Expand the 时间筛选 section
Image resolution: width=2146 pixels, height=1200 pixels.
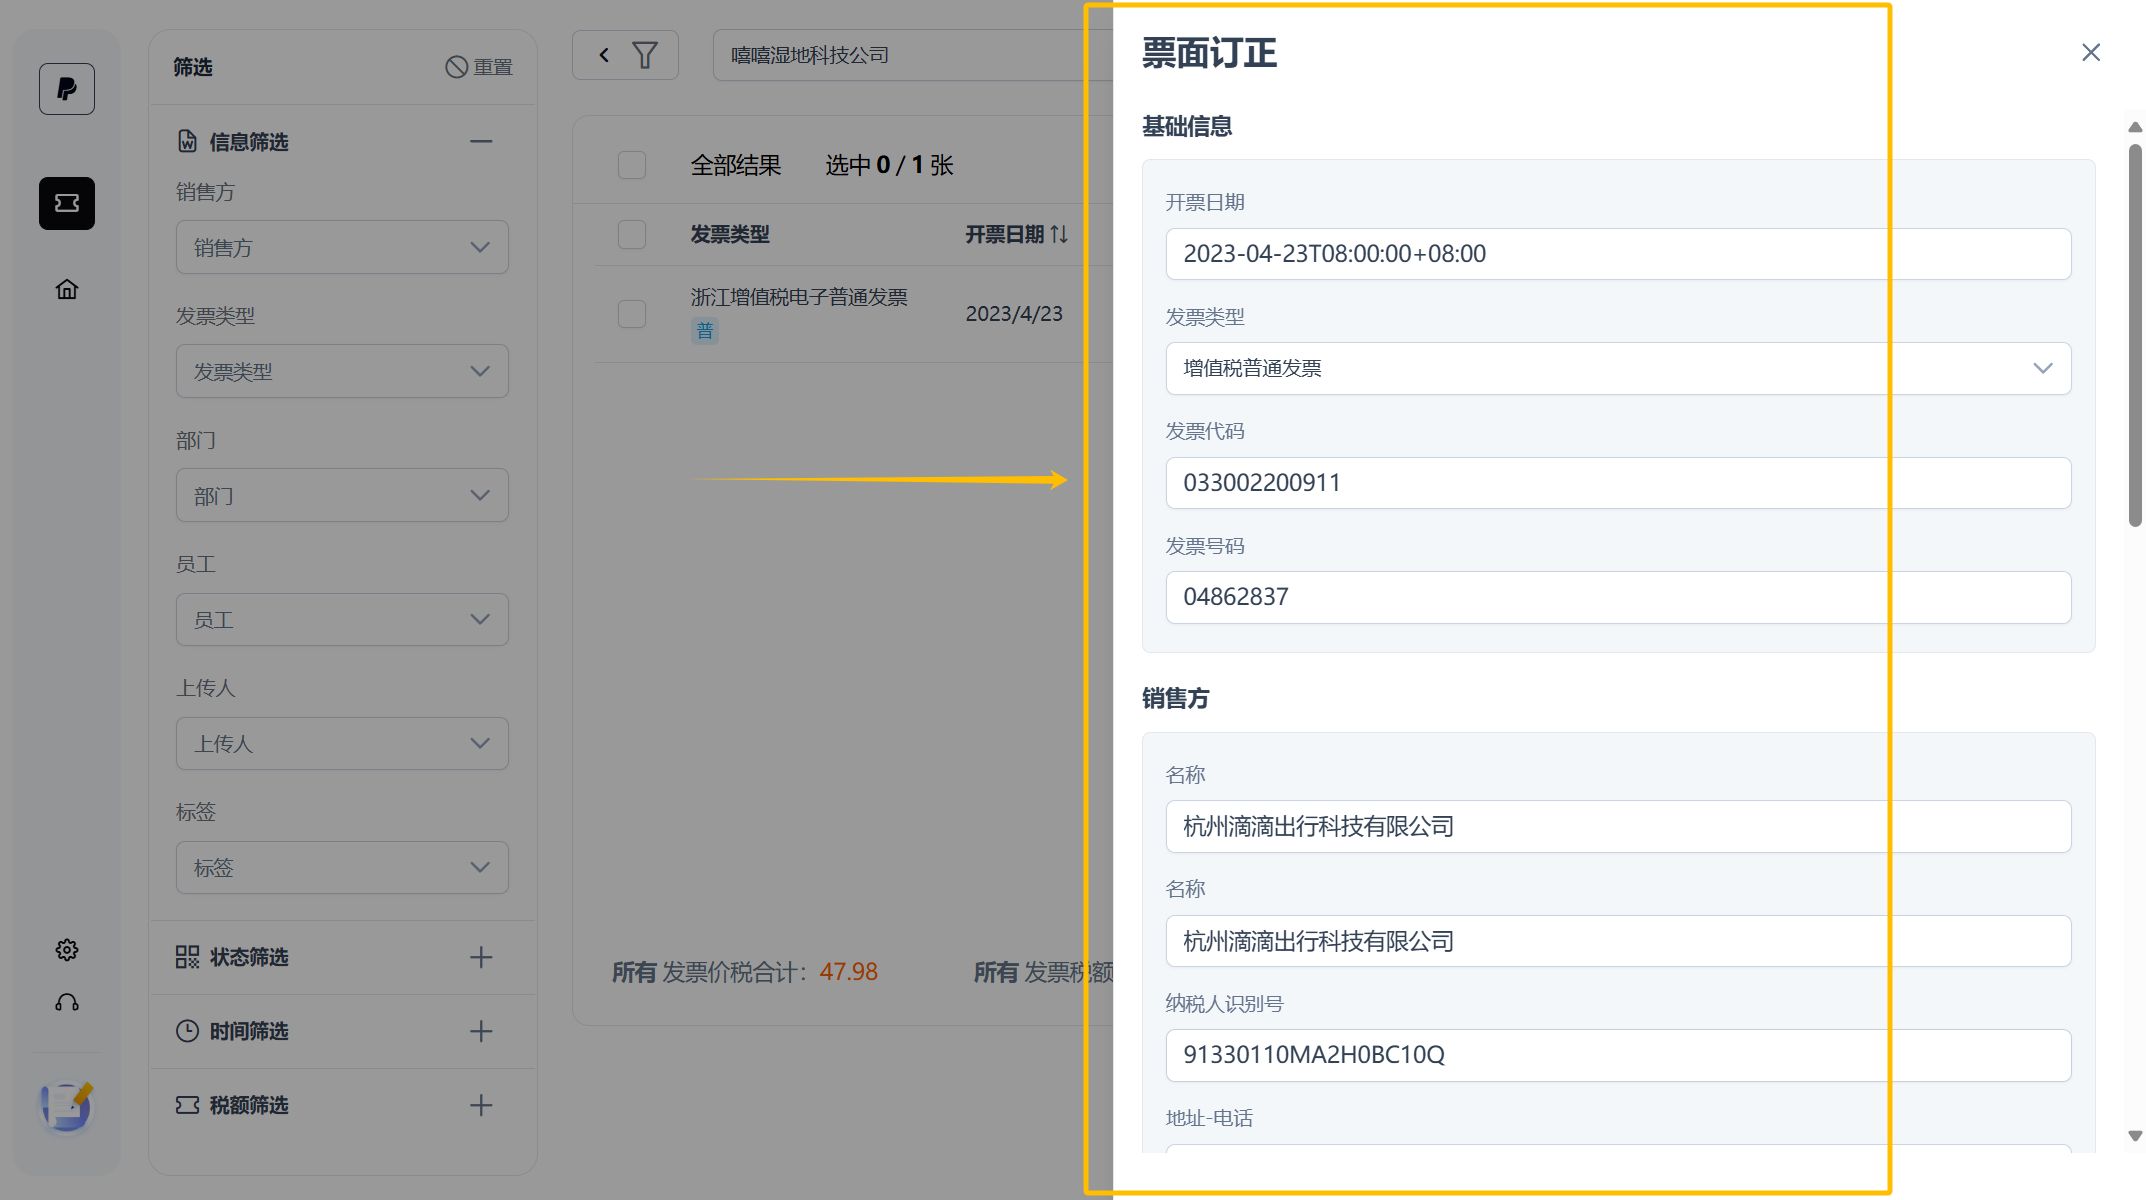481,1031
